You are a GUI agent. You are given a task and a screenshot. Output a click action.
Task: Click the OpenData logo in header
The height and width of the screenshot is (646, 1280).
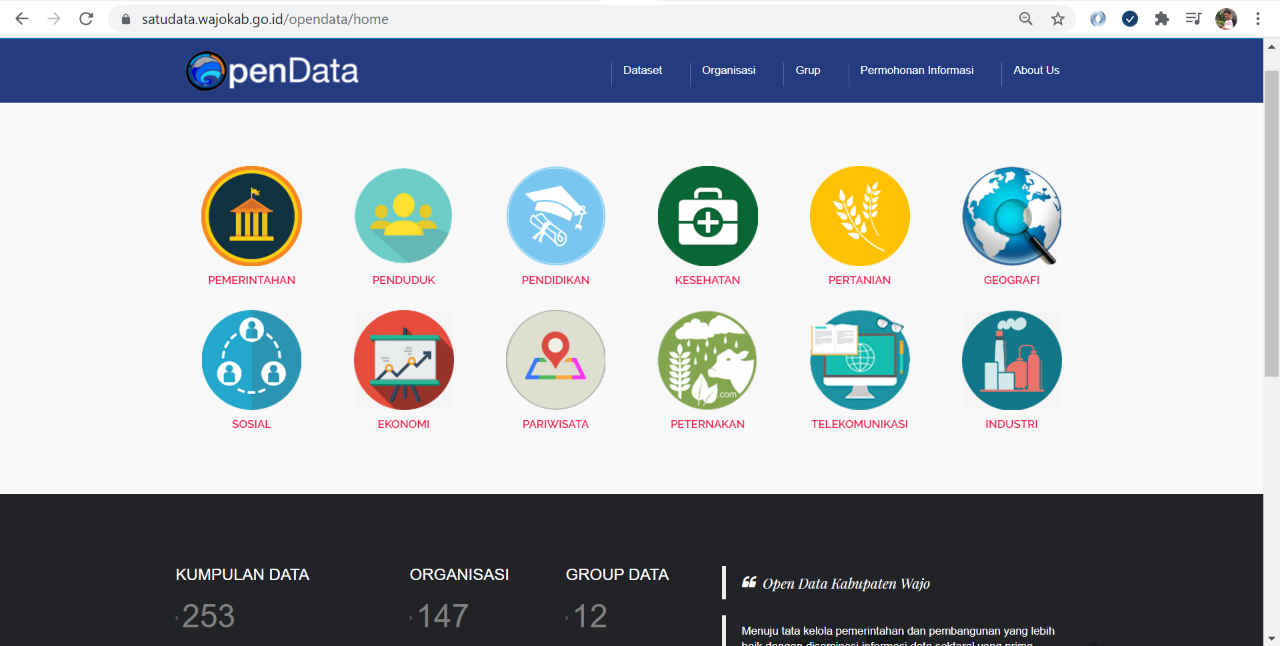pos(272,71)
